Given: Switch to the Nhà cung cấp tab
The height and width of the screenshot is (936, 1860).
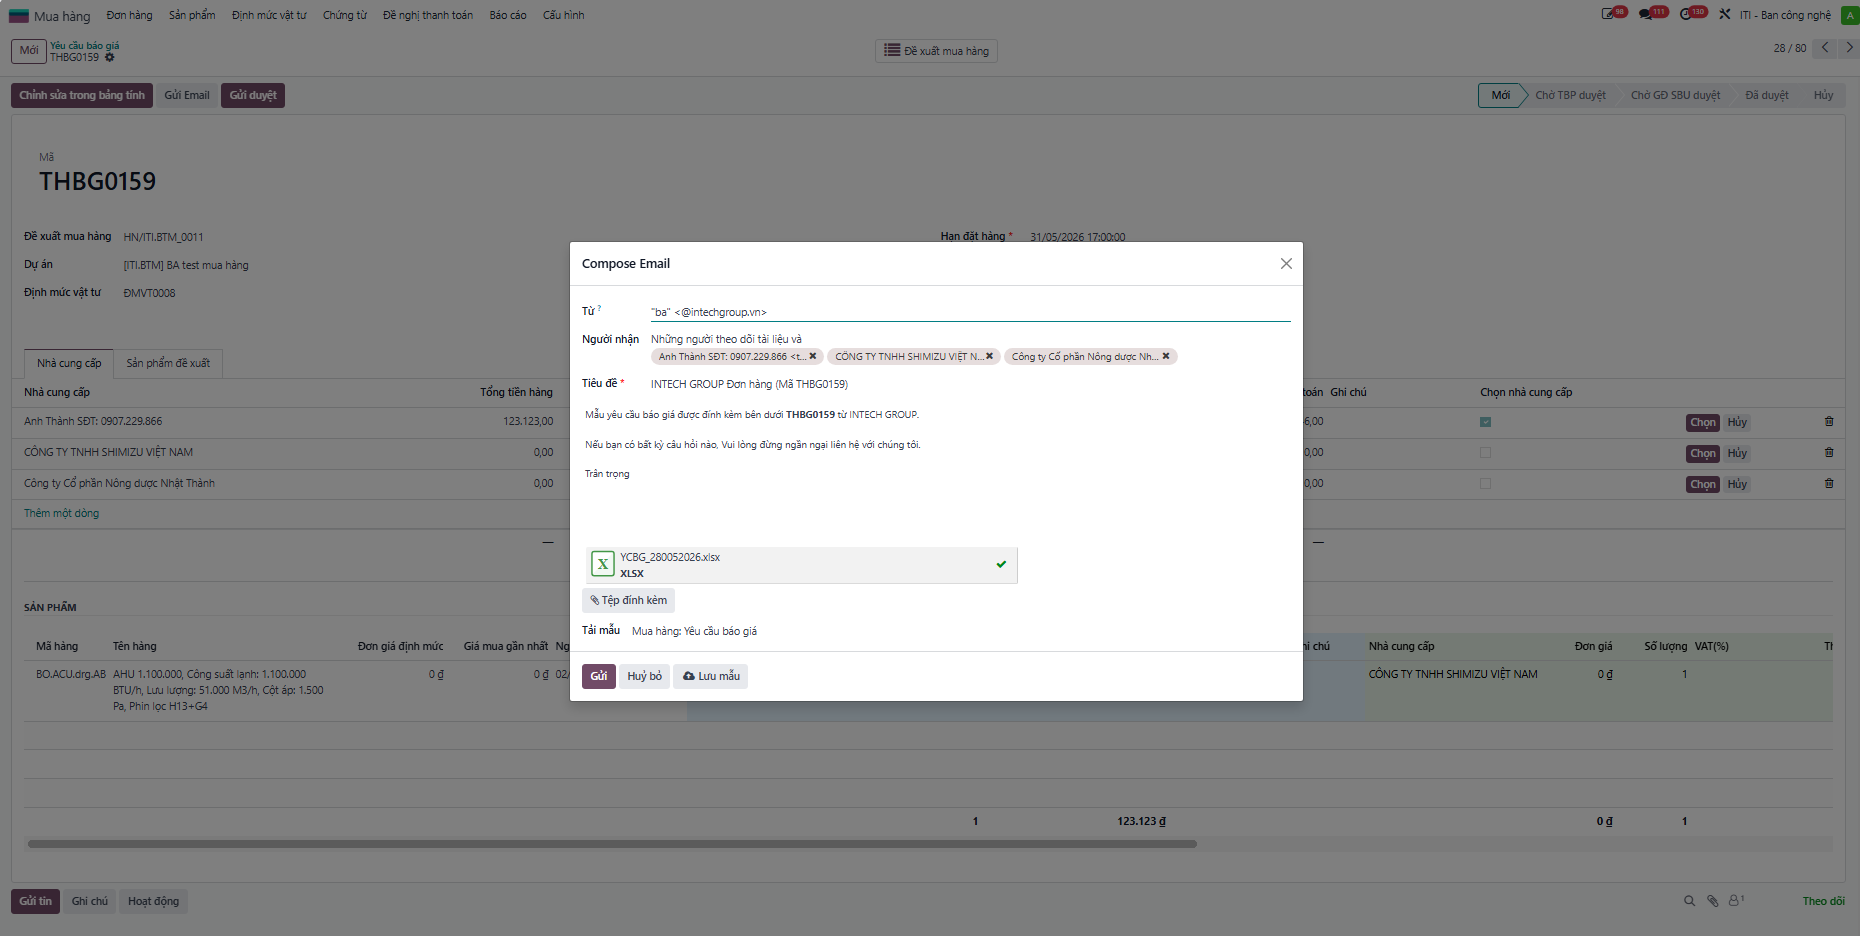Looking at the screenshot, I should tap(69, 363).
